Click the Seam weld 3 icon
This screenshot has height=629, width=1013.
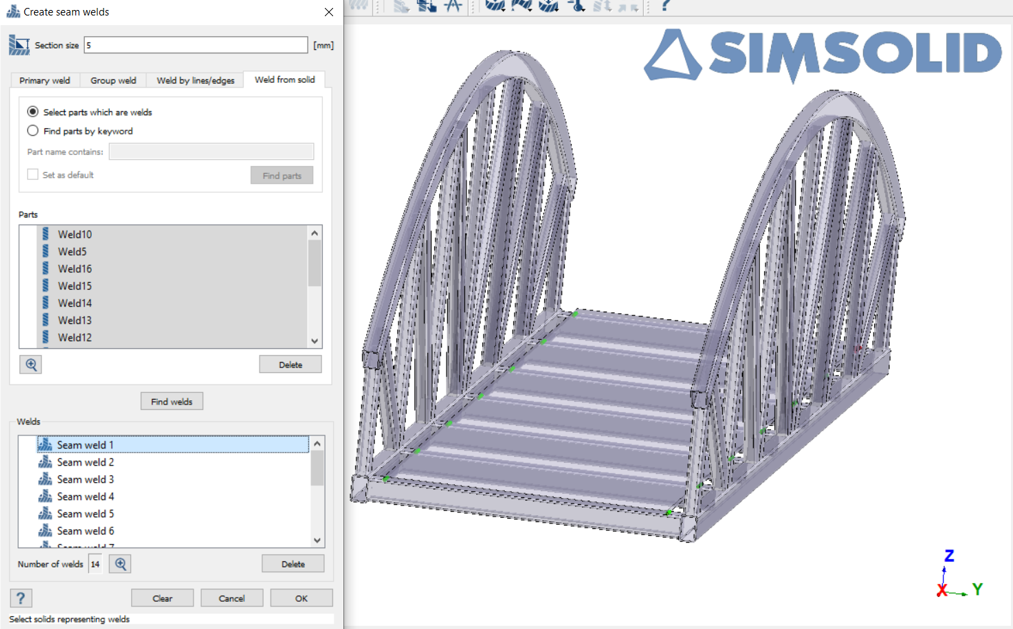coord(45,479)
